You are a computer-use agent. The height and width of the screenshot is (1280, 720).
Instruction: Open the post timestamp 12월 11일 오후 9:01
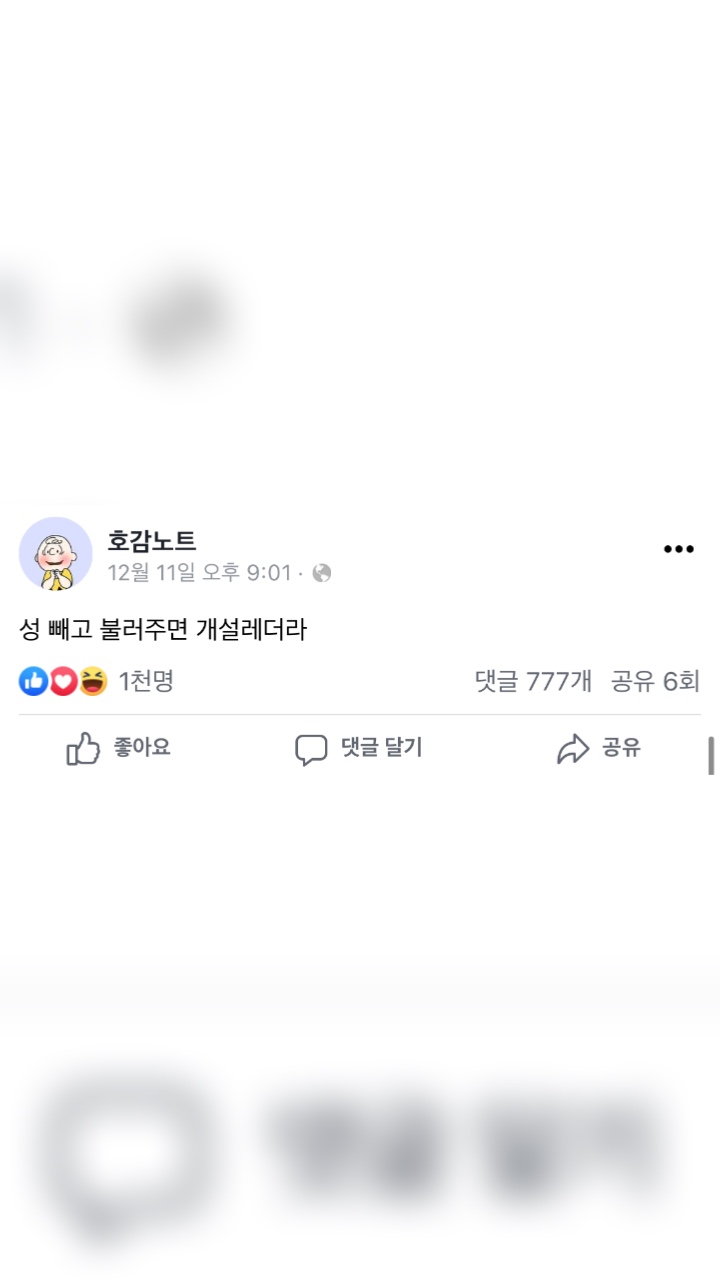click(199, 573)
